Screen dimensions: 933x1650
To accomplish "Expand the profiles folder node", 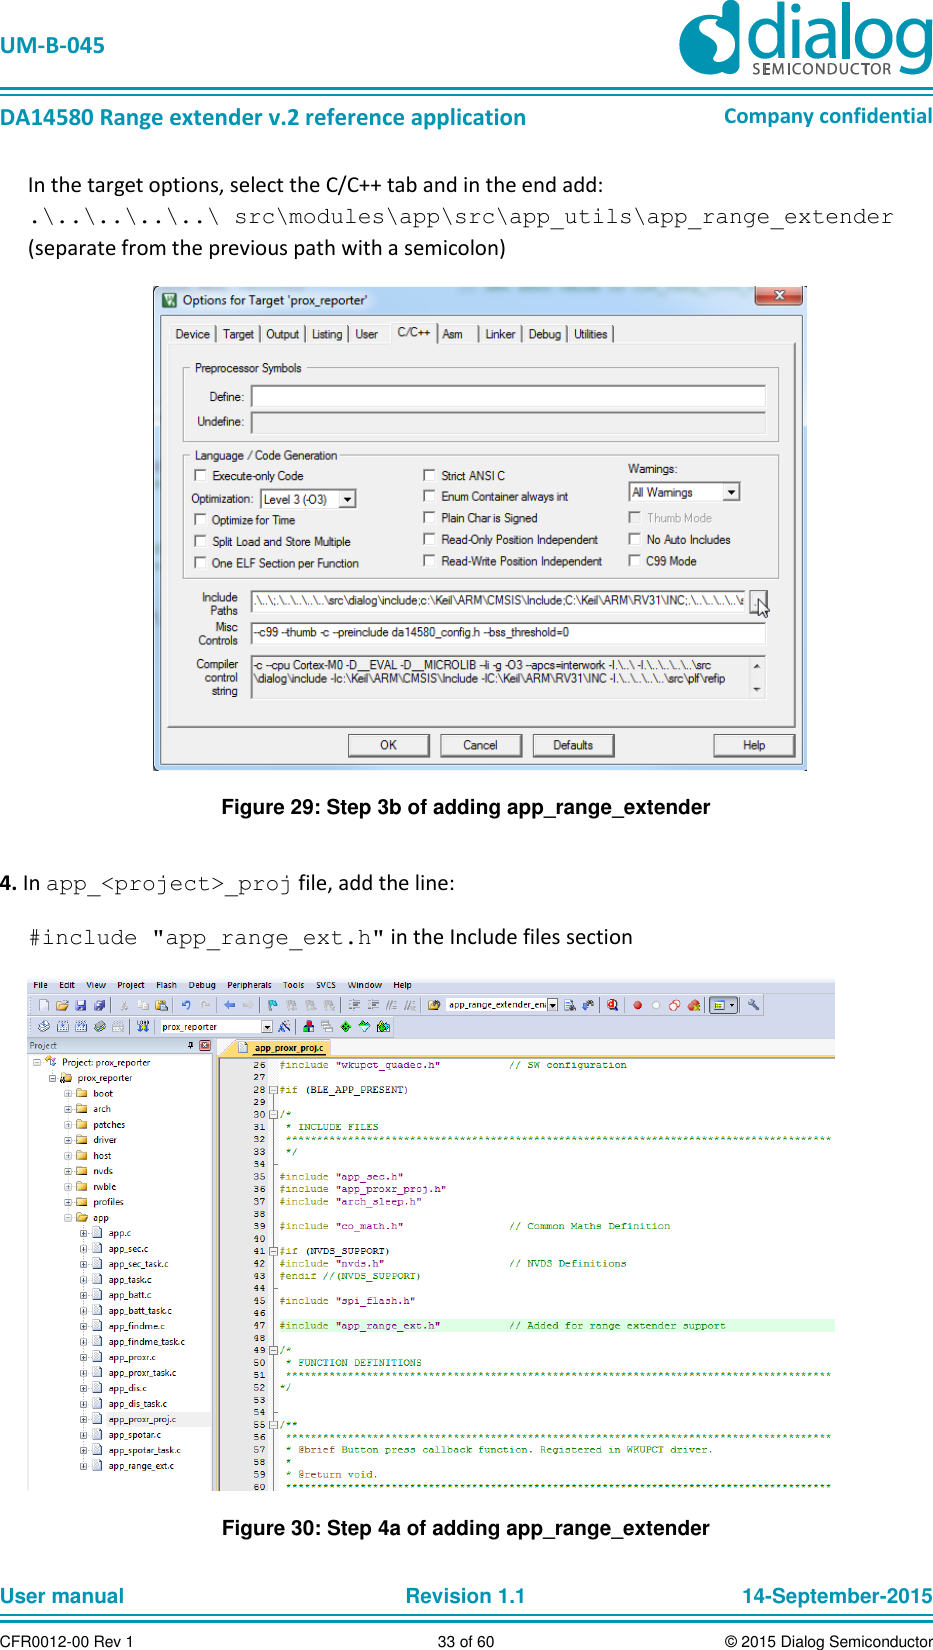I will click(68, 1202).
